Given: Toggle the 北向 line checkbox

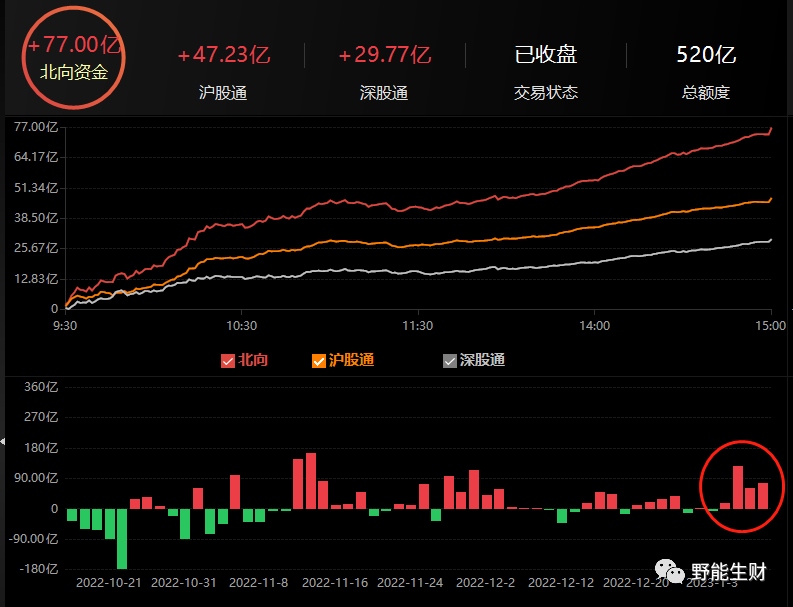Looking at the screenshot, I should pyautogui.click(x=228, y=361).
